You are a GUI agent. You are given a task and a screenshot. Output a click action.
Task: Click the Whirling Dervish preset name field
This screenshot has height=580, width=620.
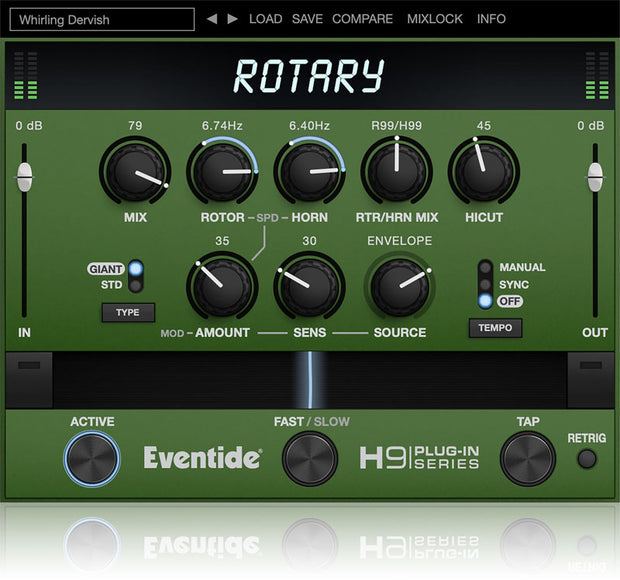pos(102,19)
